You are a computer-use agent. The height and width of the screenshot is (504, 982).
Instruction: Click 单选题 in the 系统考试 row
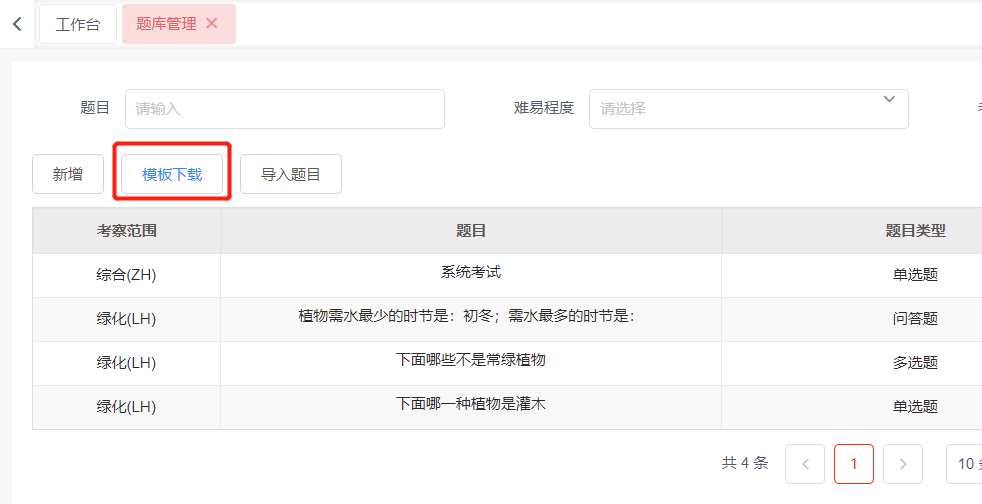click(915, 275)
